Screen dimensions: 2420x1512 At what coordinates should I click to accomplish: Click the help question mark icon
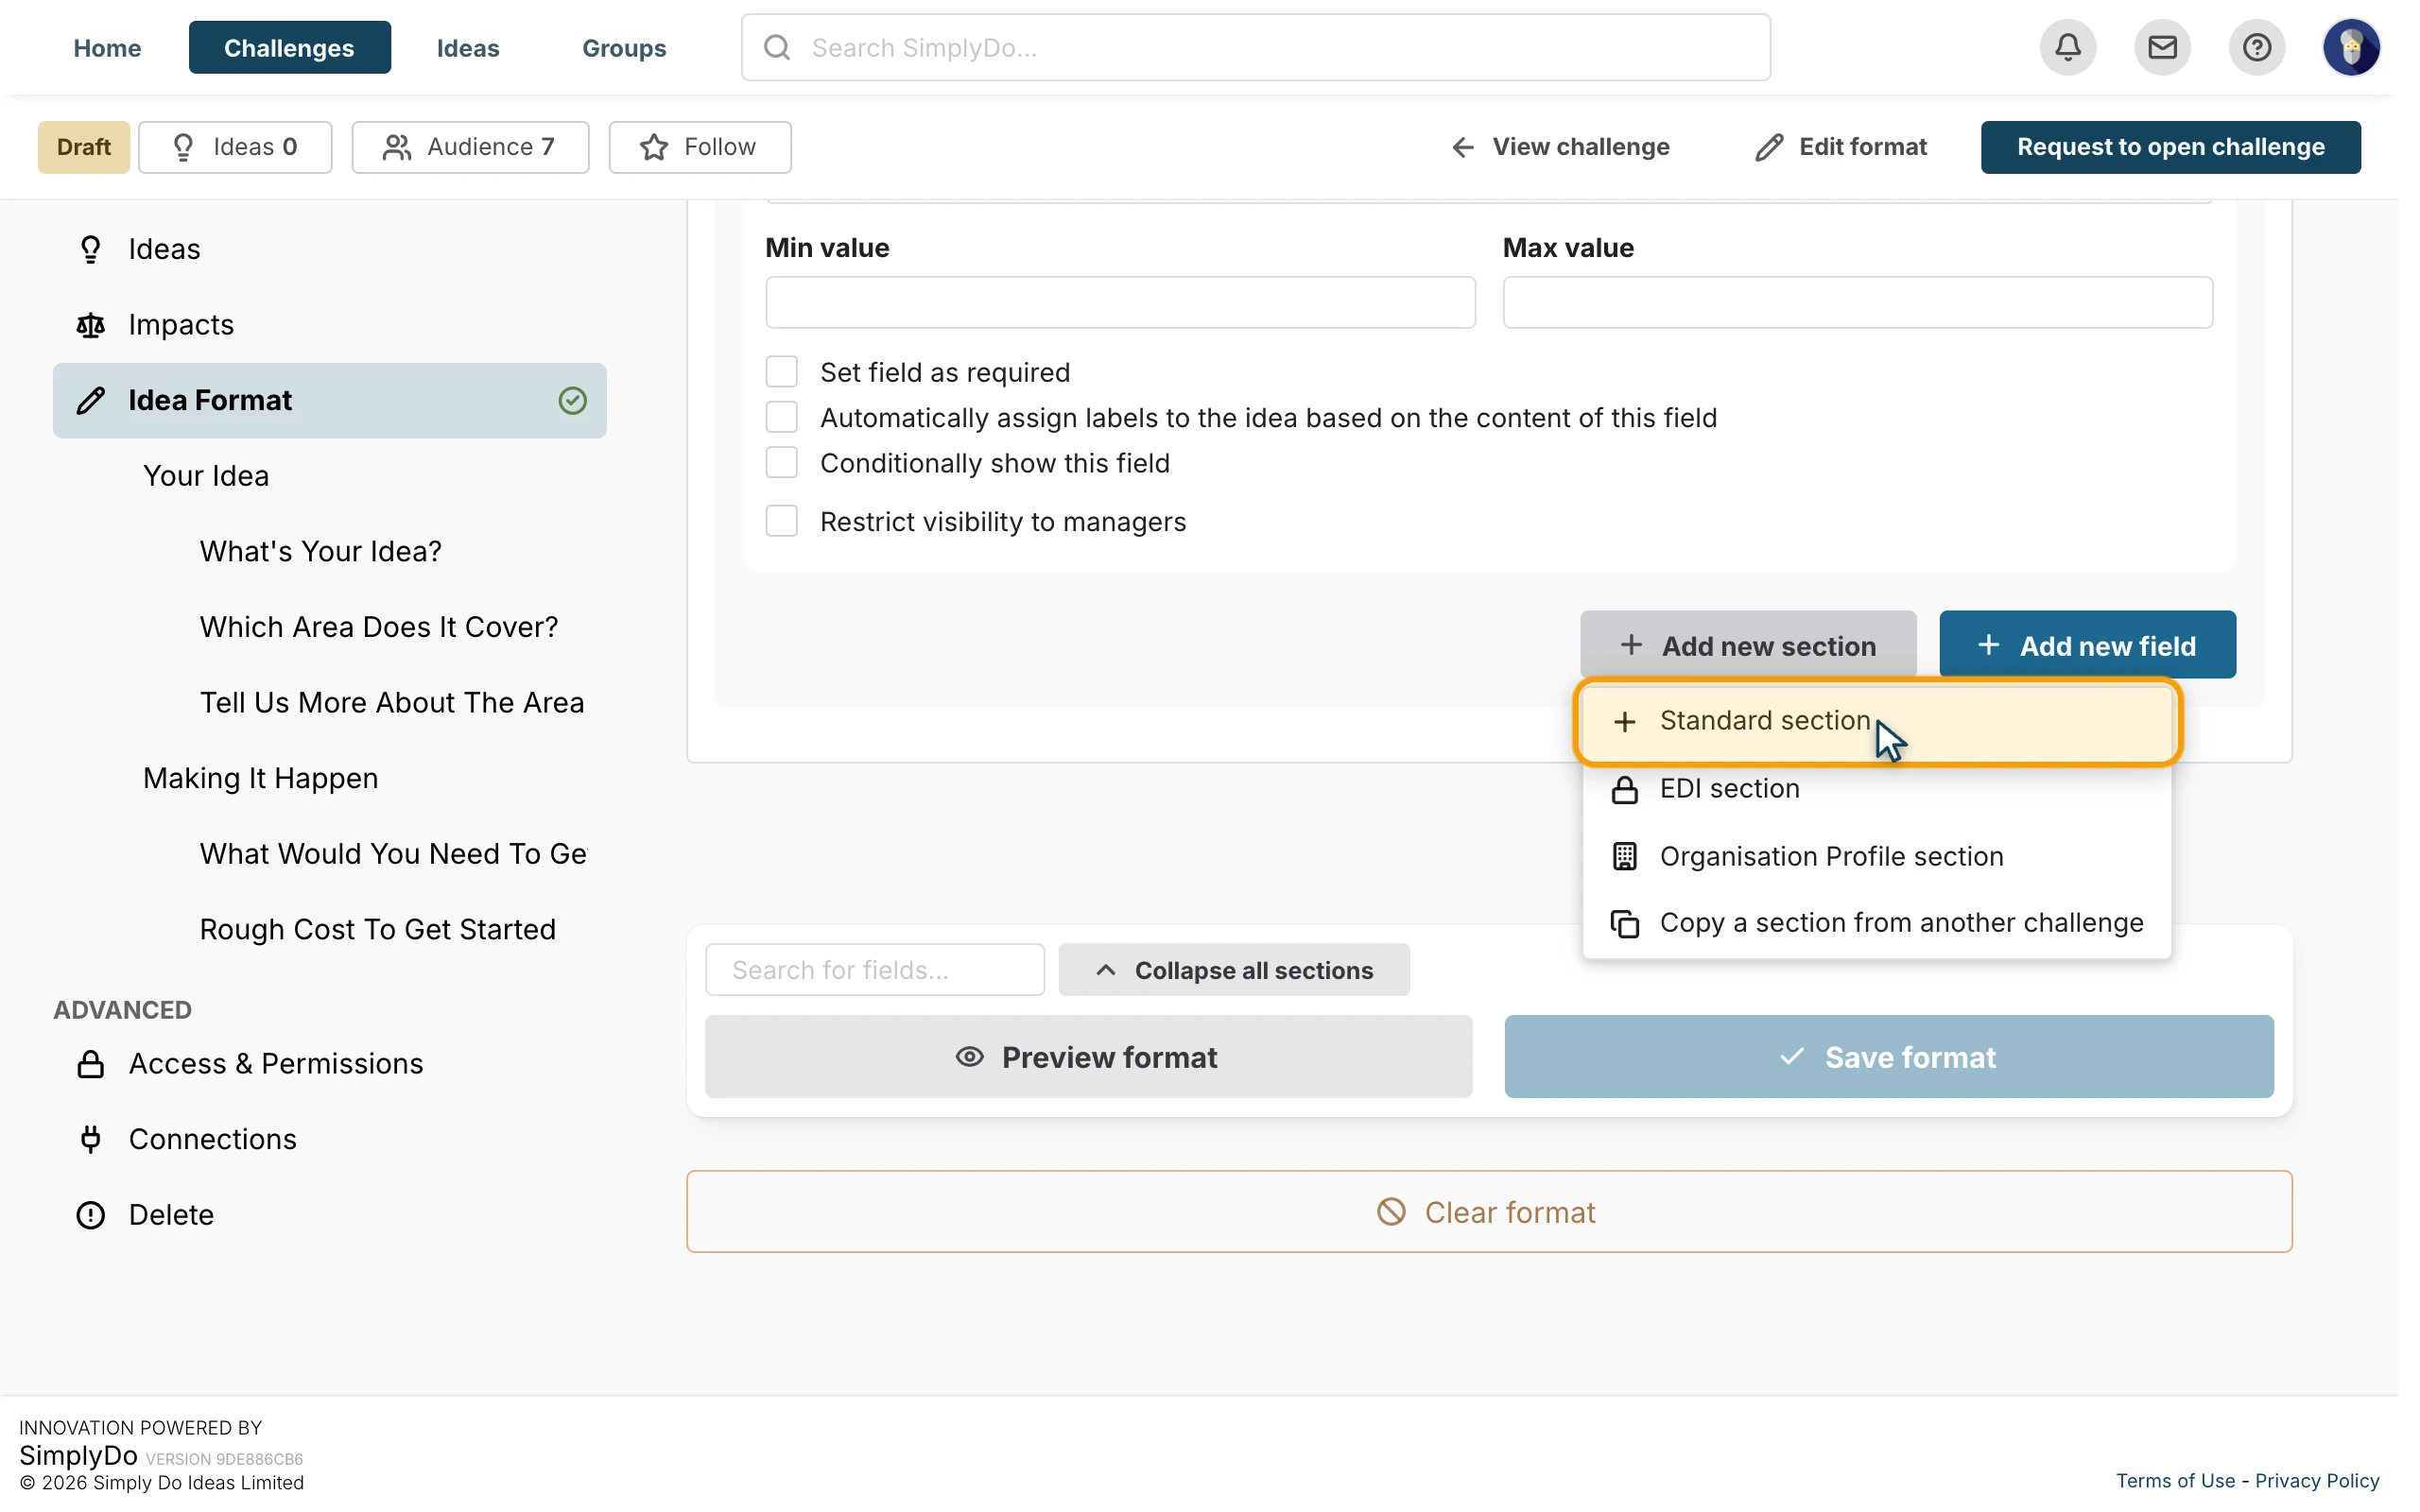tap(2256, 47)
